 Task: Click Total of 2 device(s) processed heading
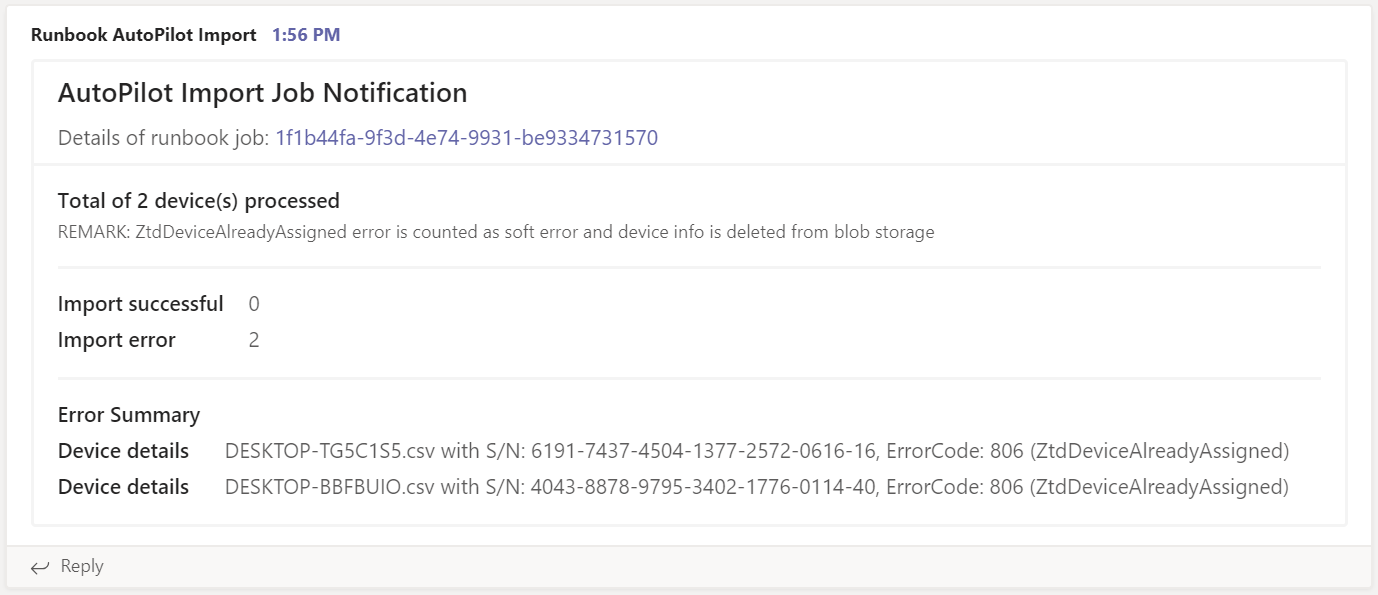pyautogui.click(x=198, y=200)
